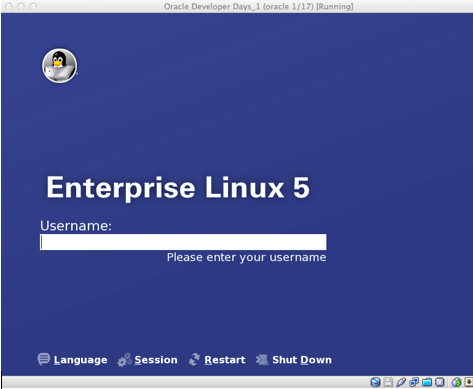Click the Shut Down icon
Viewport: 473px width, 389px height.
click(x=262, y=360)
